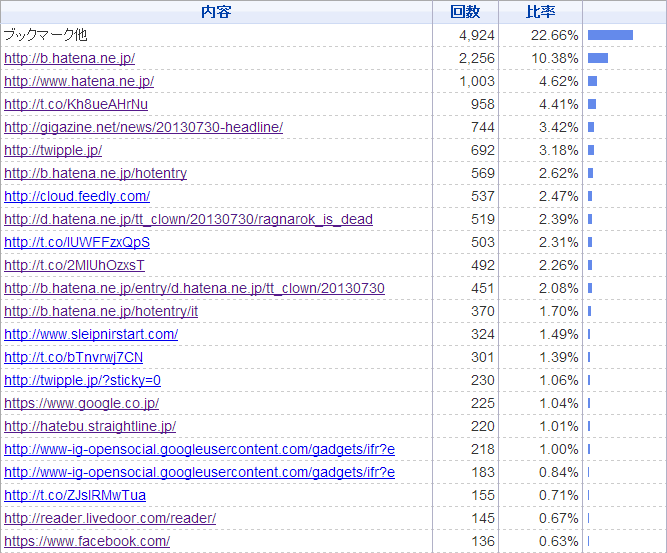
Task: Select the count value 958
Action: click(x=483, y=104)
